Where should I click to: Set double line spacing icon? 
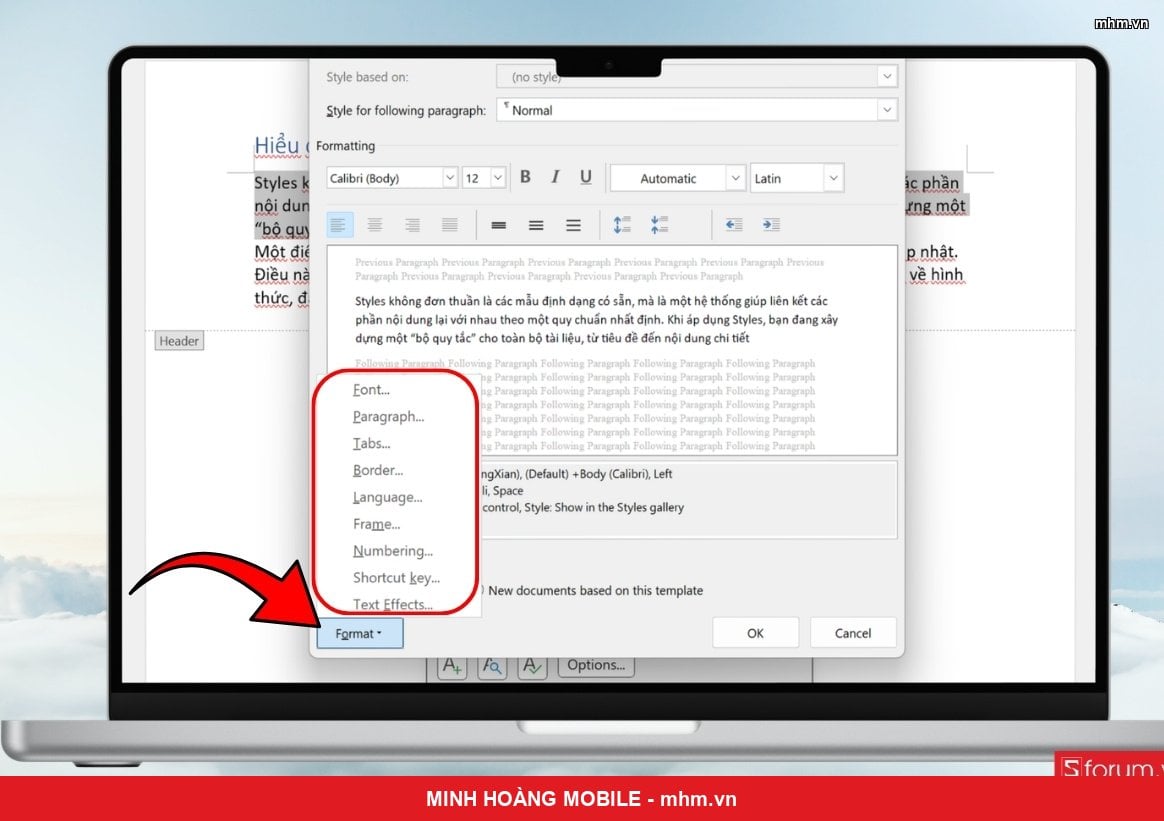573,225
